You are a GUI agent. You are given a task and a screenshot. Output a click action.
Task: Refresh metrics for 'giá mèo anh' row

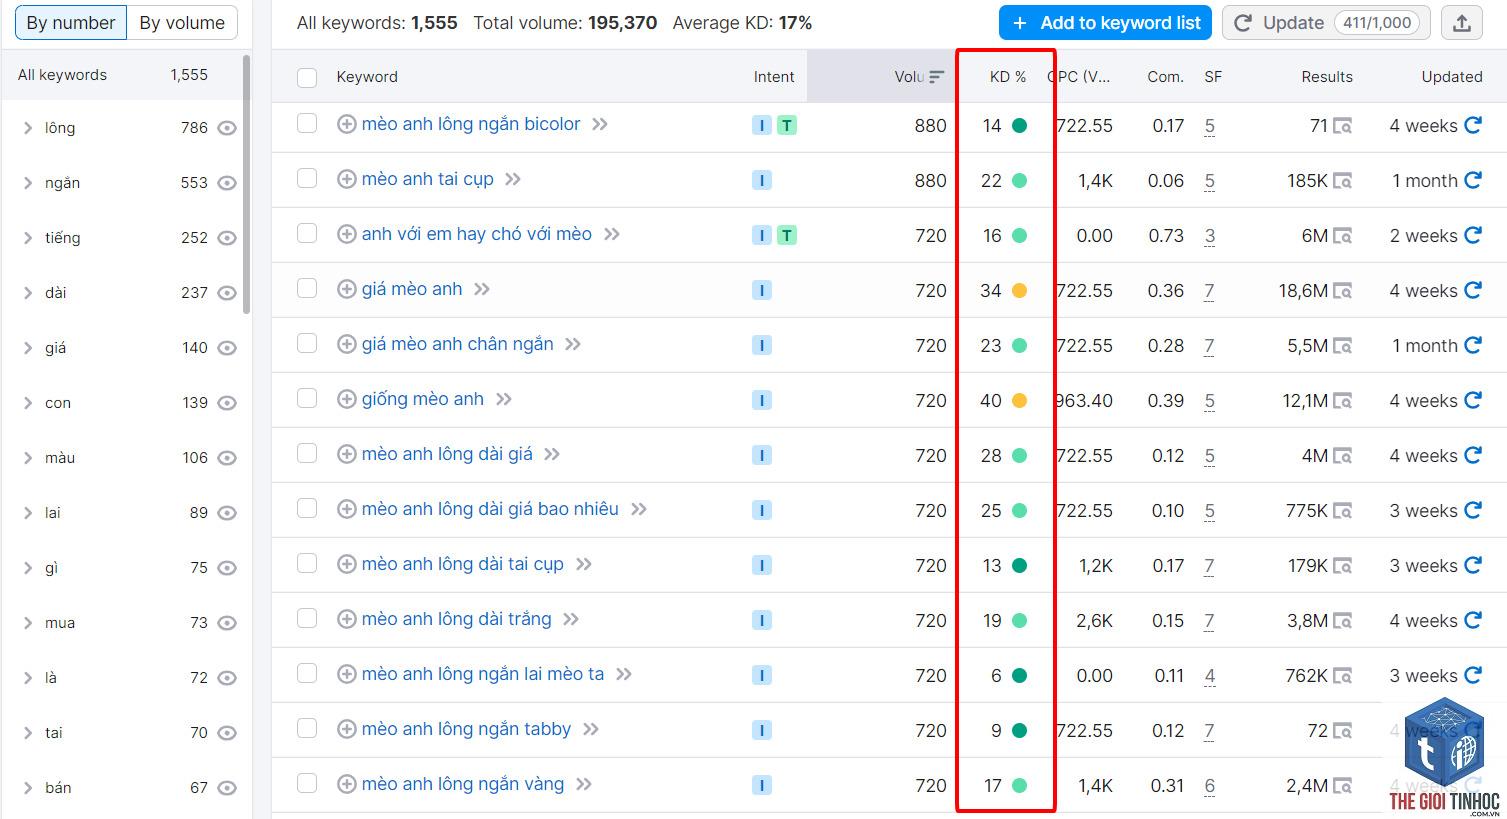(x=1472, y=290)
